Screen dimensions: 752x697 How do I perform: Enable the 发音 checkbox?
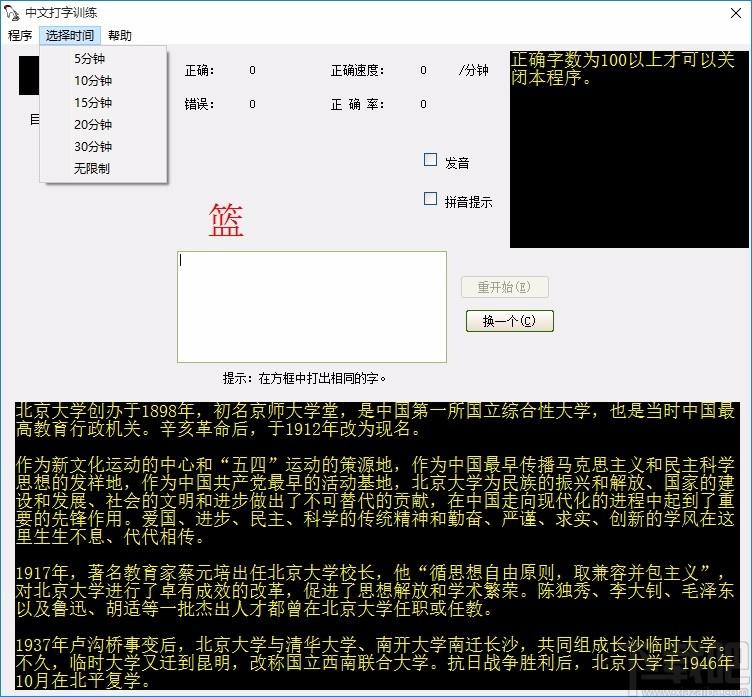[431, 160]
